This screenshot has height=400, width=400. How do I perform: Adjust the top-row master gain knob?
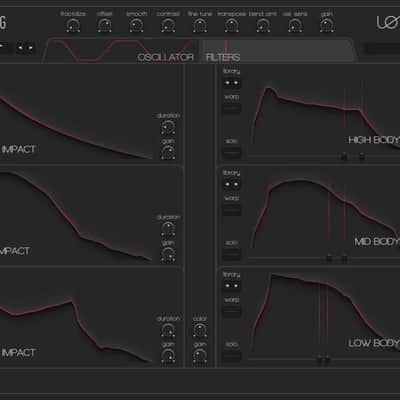326,25
